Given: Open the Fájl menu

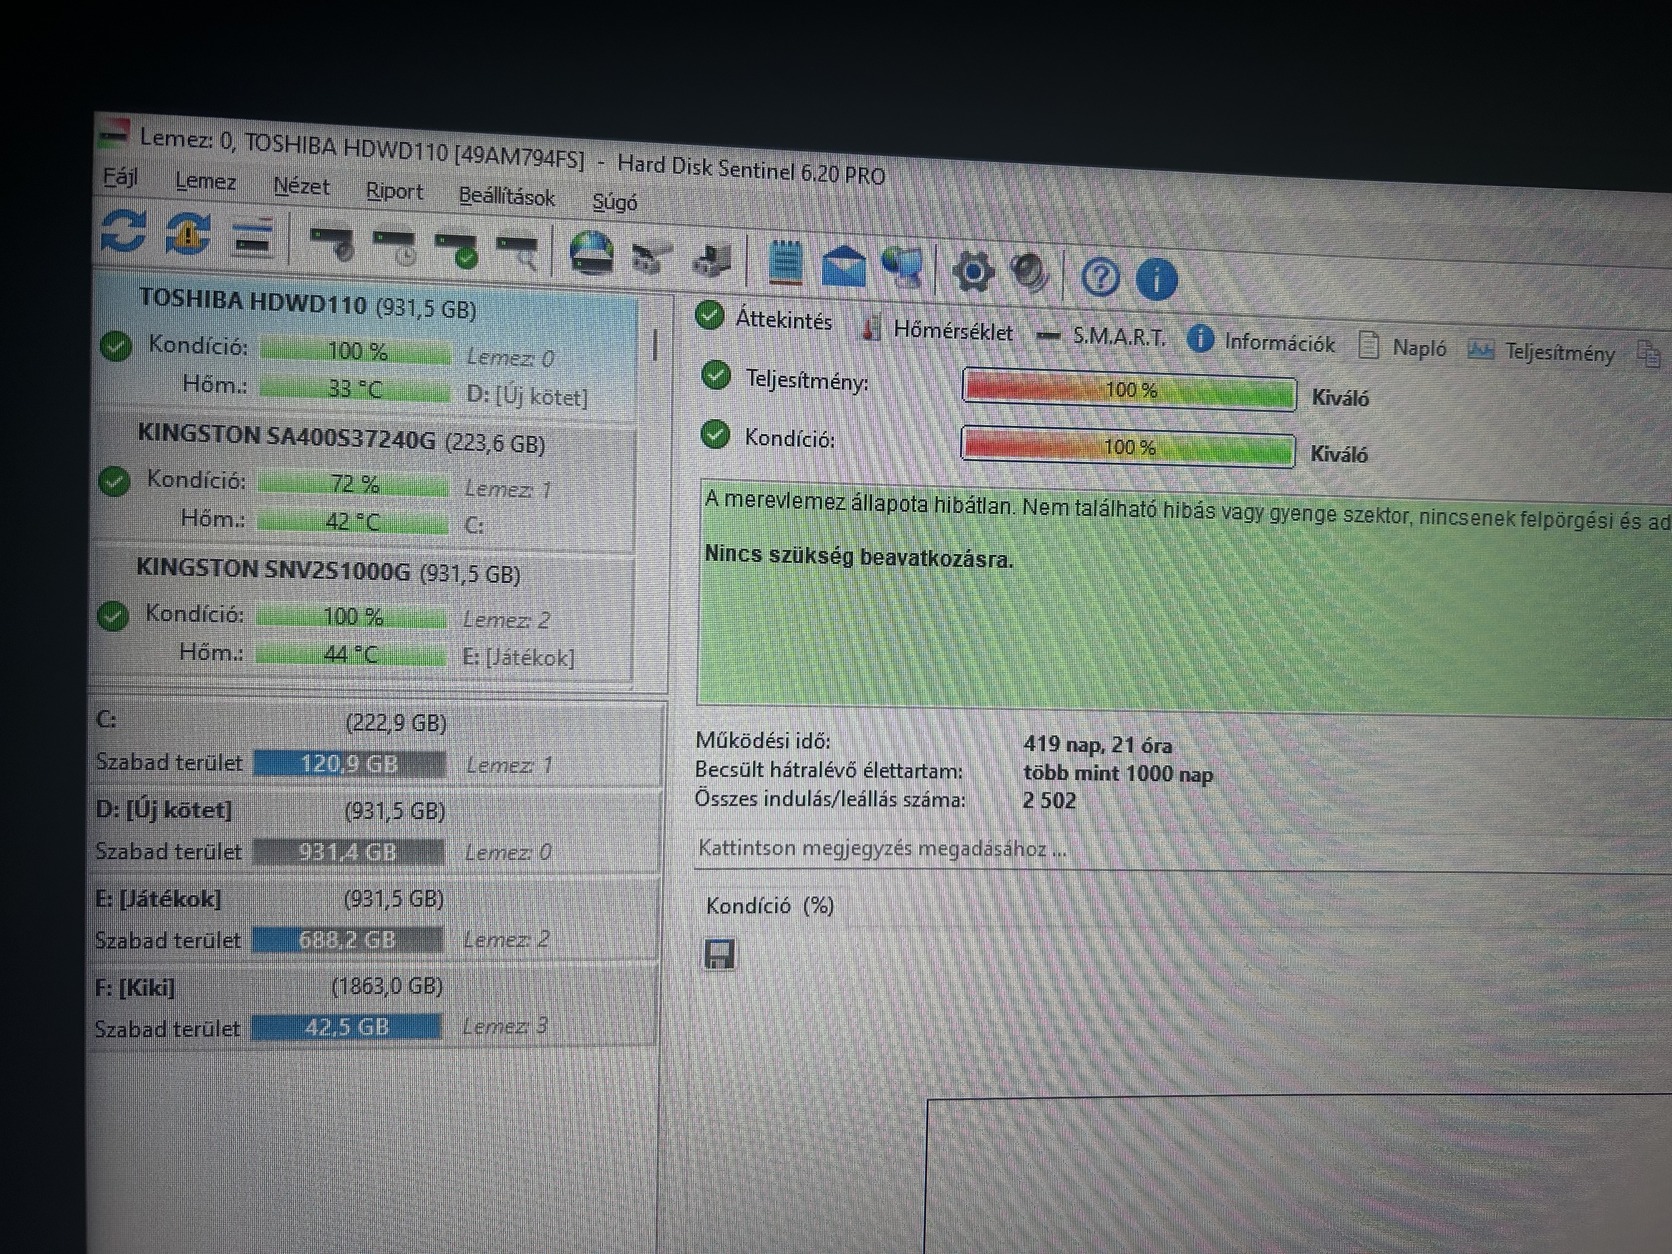Looking at the screenshot, I should [x=120, y=178].
